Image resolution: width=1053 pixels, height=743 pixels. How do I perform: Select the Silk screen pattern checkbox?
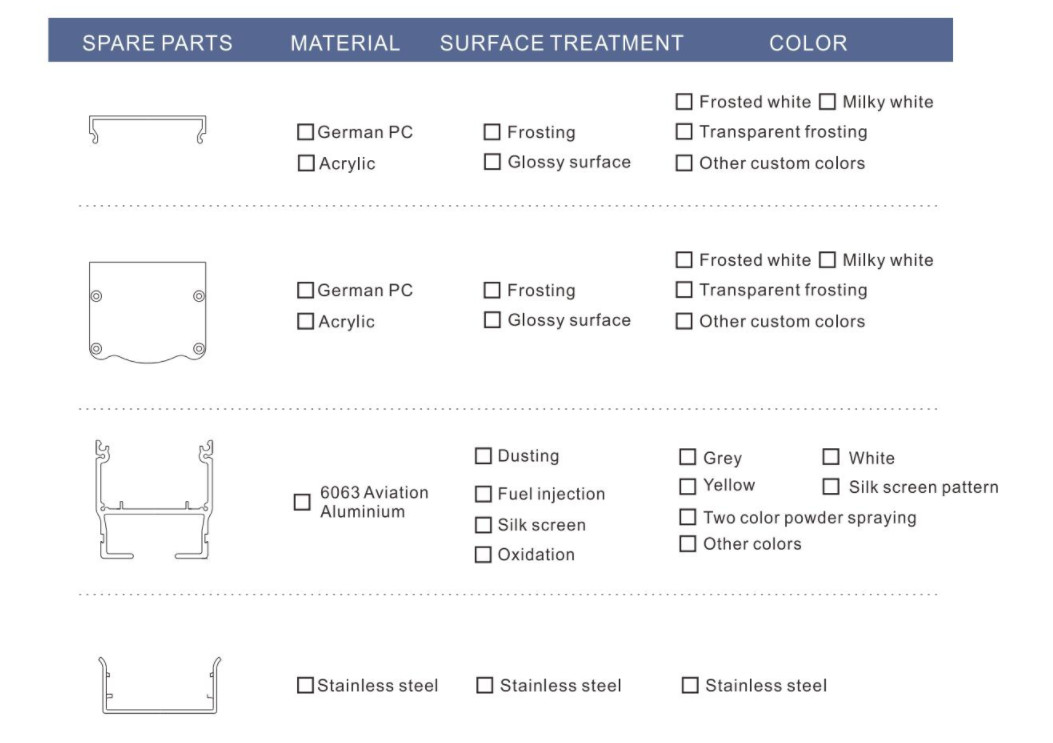tap(831, 486)
